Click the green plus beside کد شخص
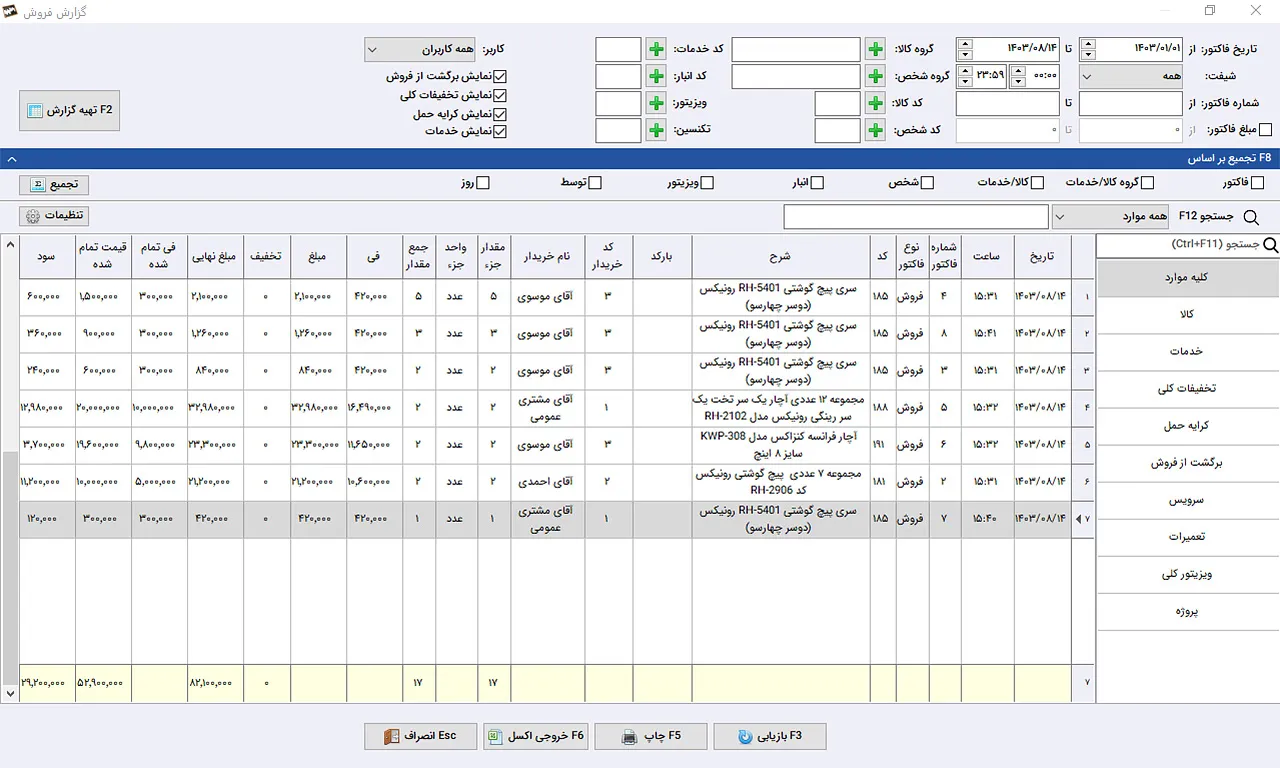 tap(875, 130)
